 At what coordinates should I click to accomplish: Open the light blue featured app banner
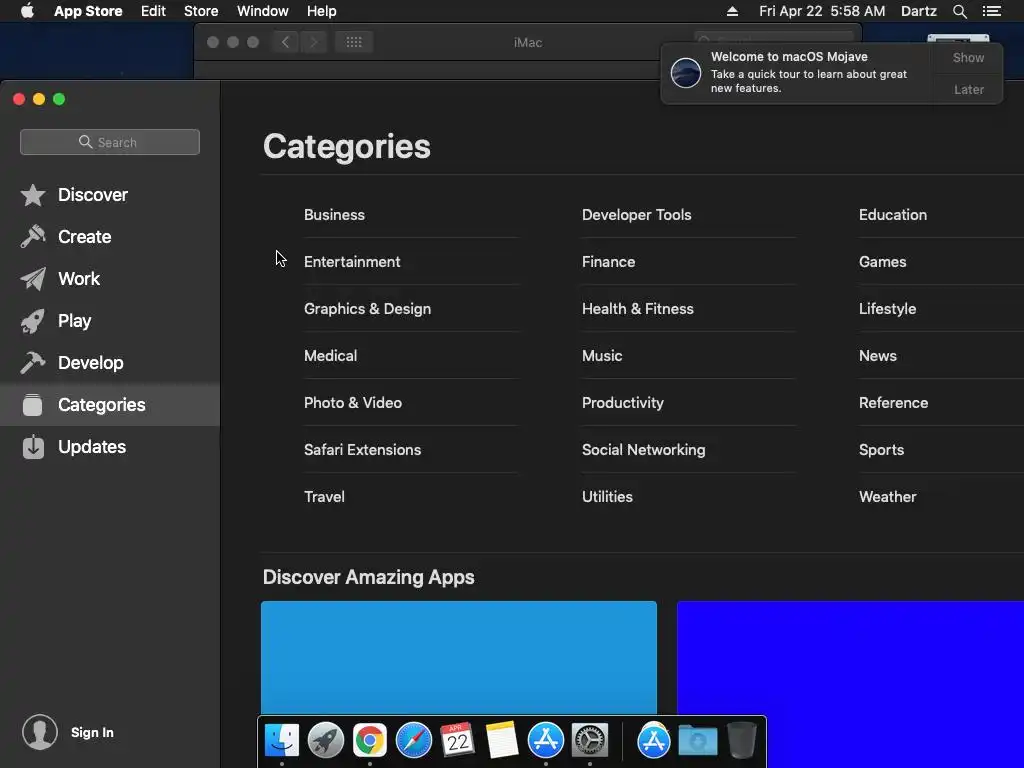(458, 658)
